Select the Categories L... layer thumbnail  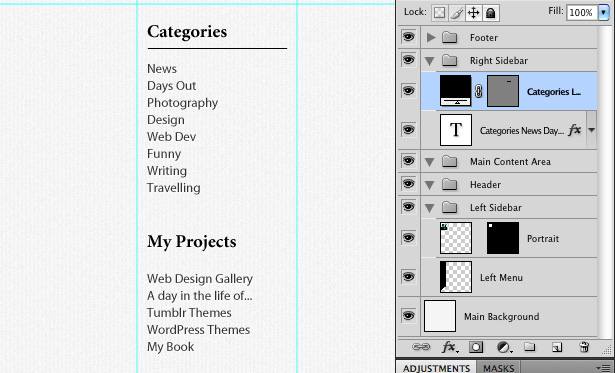tap(455, 91)
